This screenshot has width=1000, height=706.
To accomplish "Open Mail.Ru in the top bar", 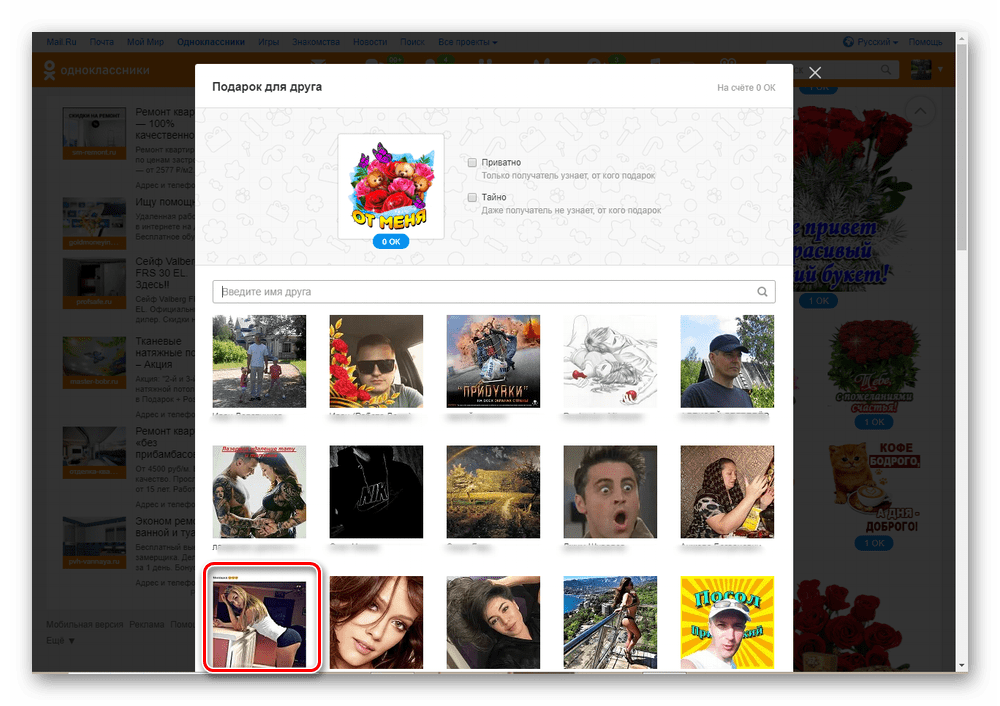I will pyautogui.click(x=61, y=41).
